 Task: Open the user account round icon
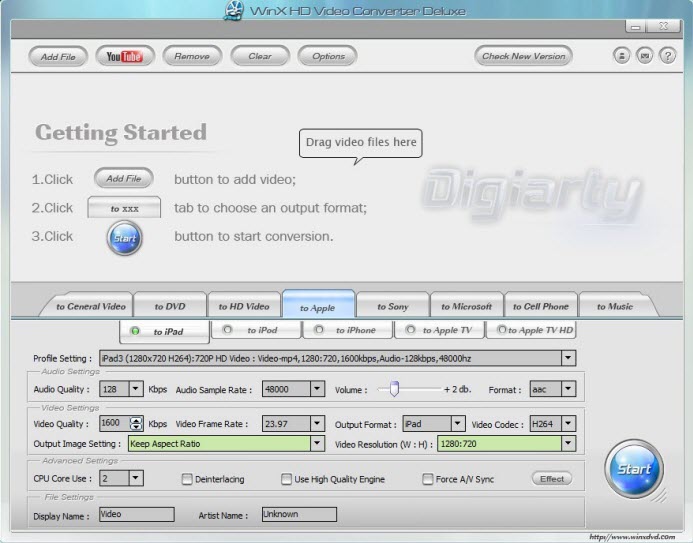tap(621, 56)
